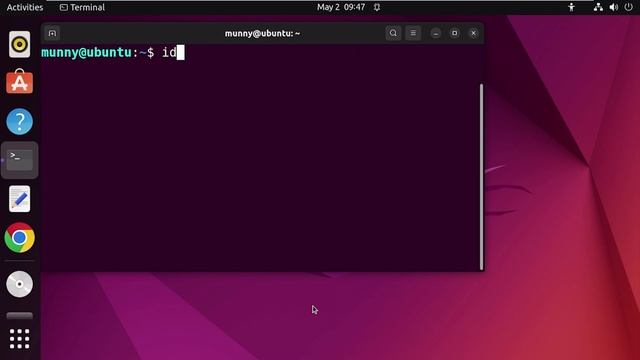Open the disc drive icon in dock
640x360 pixels.
(20, 284)
